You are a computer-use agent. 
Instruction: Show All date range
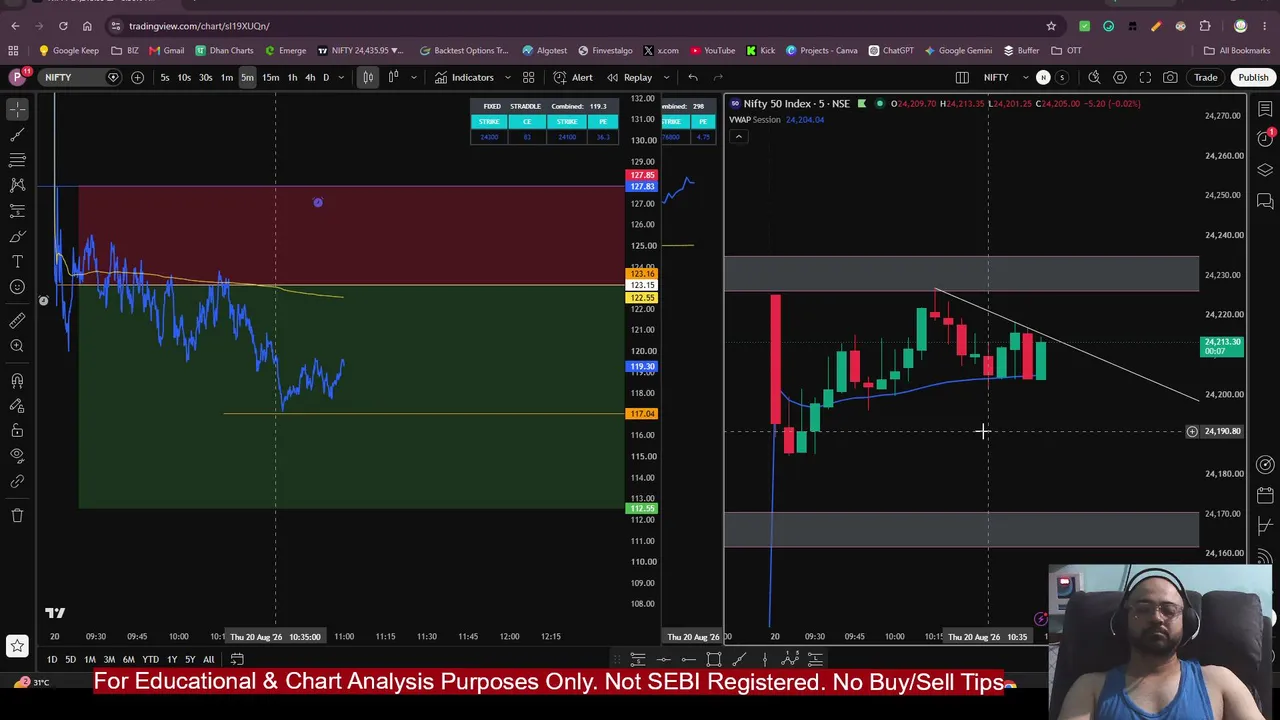point(208,659)
